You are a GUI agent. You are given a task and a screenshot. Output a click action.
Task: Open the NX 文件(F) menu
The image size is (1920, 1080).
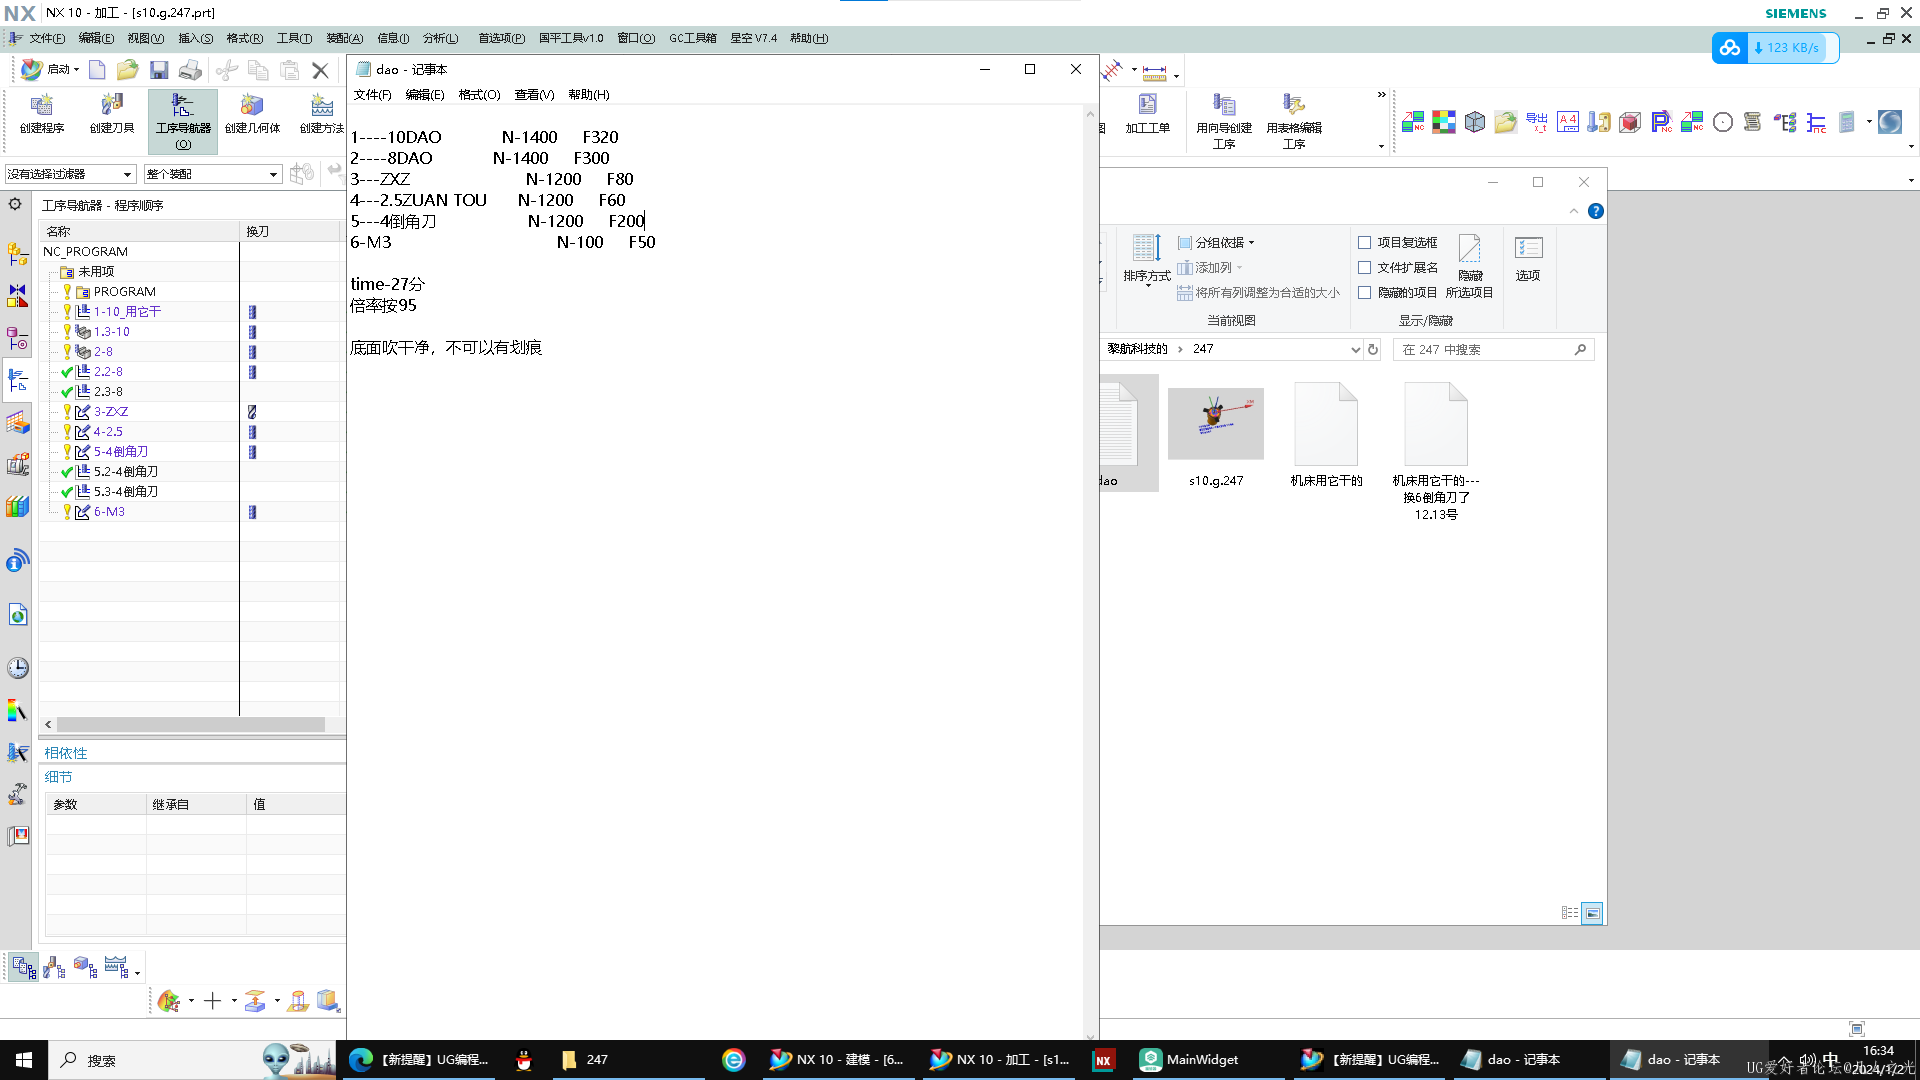[47, 38]
